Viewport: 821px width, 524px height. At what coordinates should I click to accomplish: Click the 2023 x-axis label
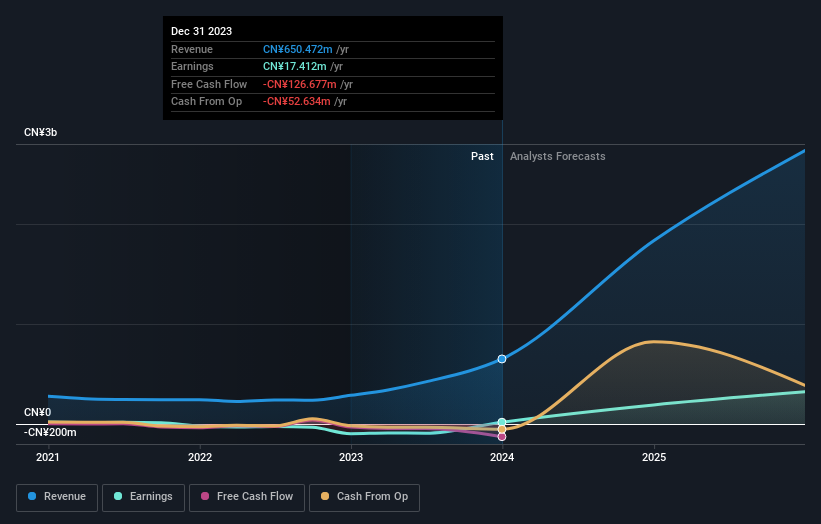(x=351, y=458)
